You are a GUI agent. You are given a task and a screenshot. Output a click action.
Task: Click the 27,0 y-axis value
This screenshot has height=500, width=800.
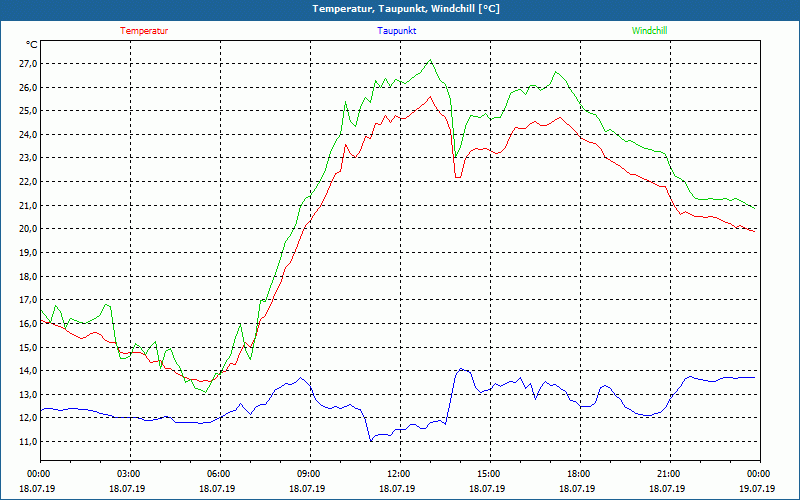(x=29, y=64)
